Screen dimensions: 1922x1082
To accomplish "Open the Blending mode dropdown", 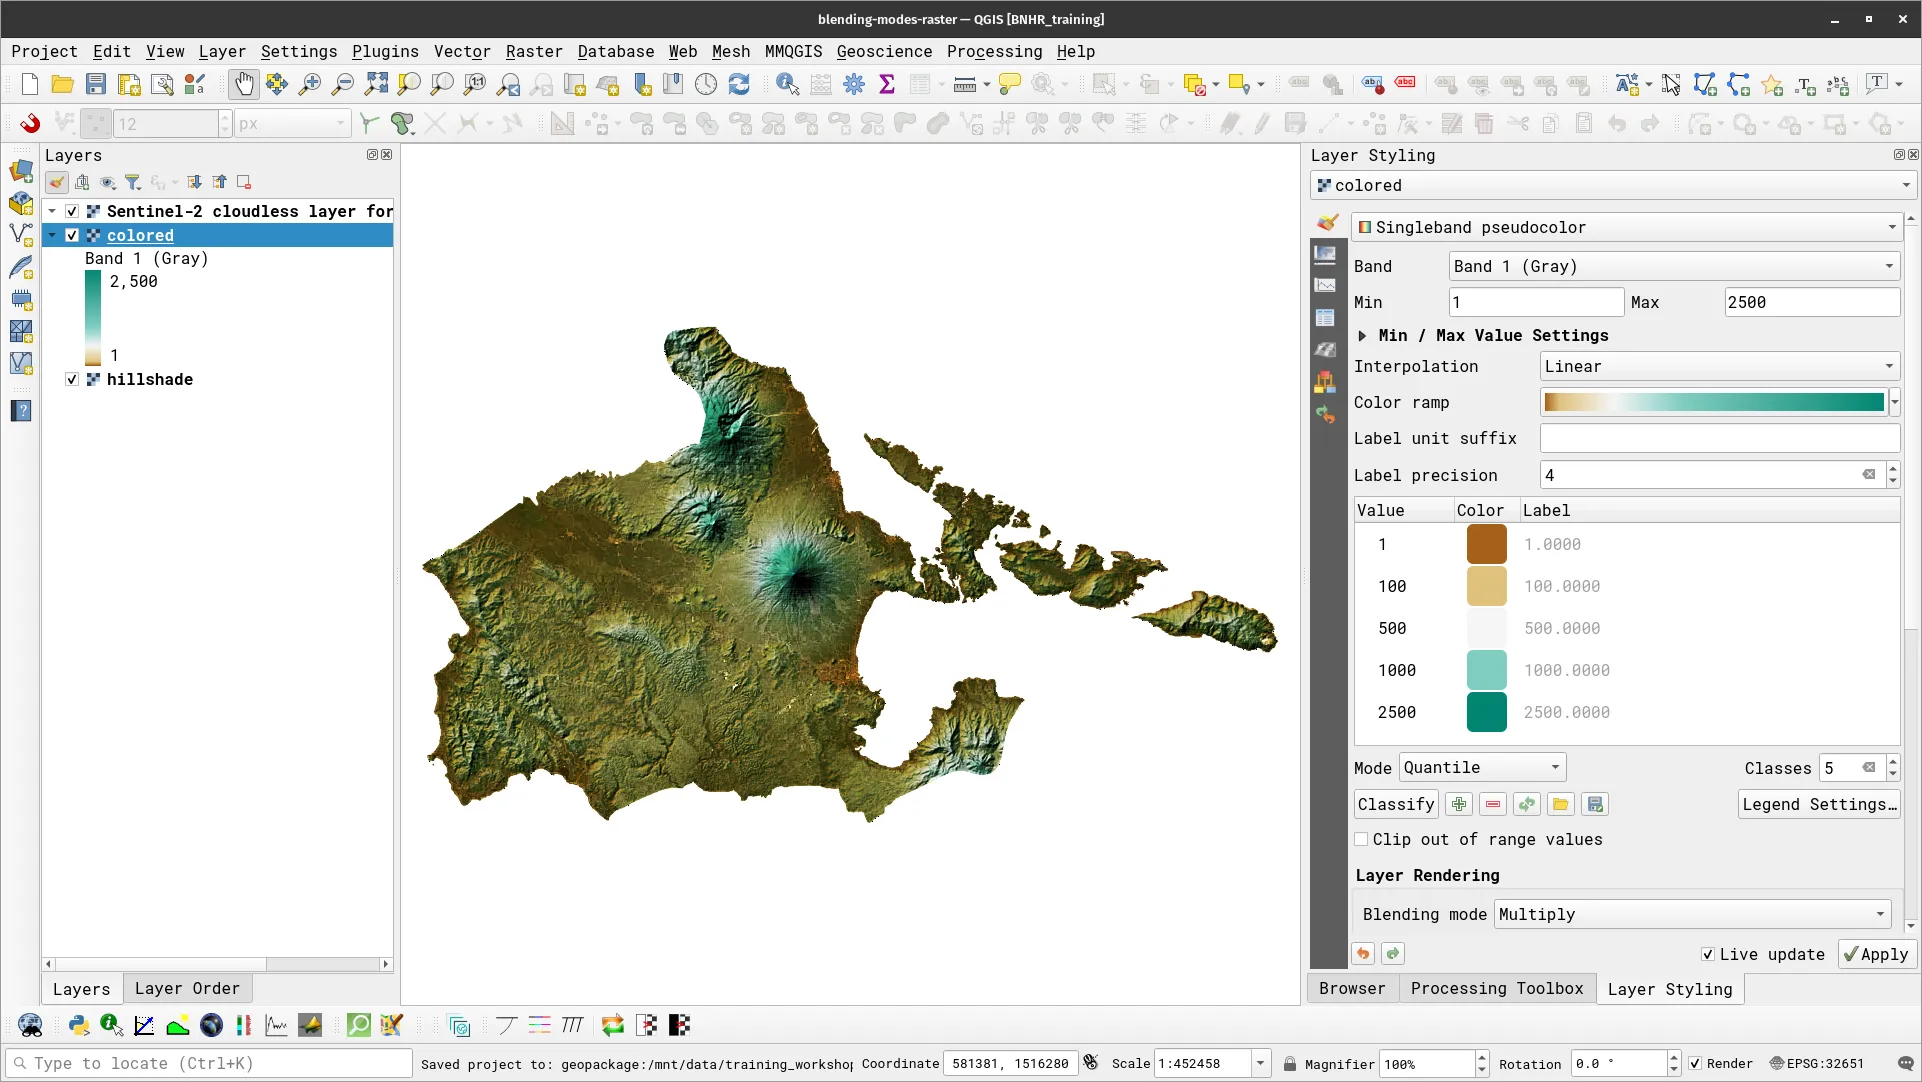I will (x=1690, y=913).
